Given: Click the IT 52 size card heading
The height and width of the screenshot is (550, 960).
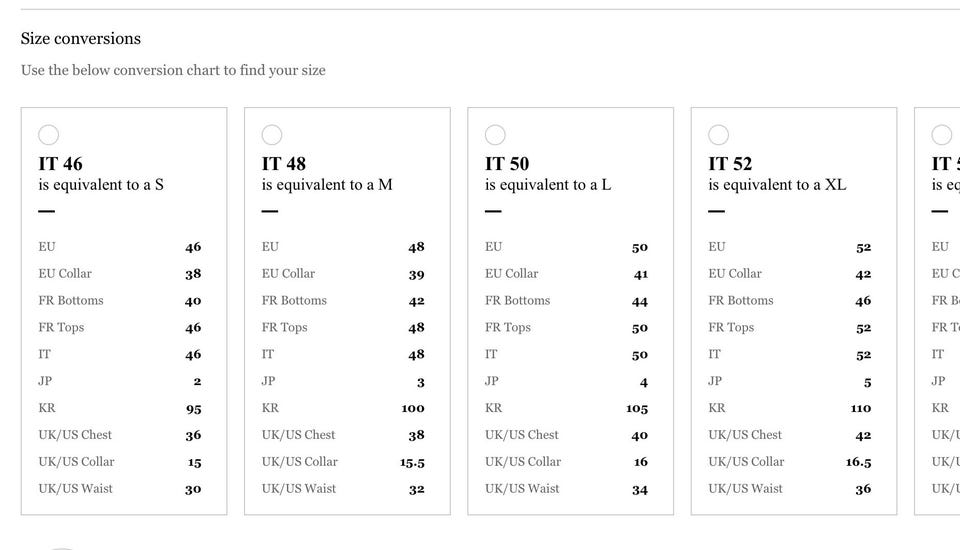Looking at the screenshot, I should point(730,164).
